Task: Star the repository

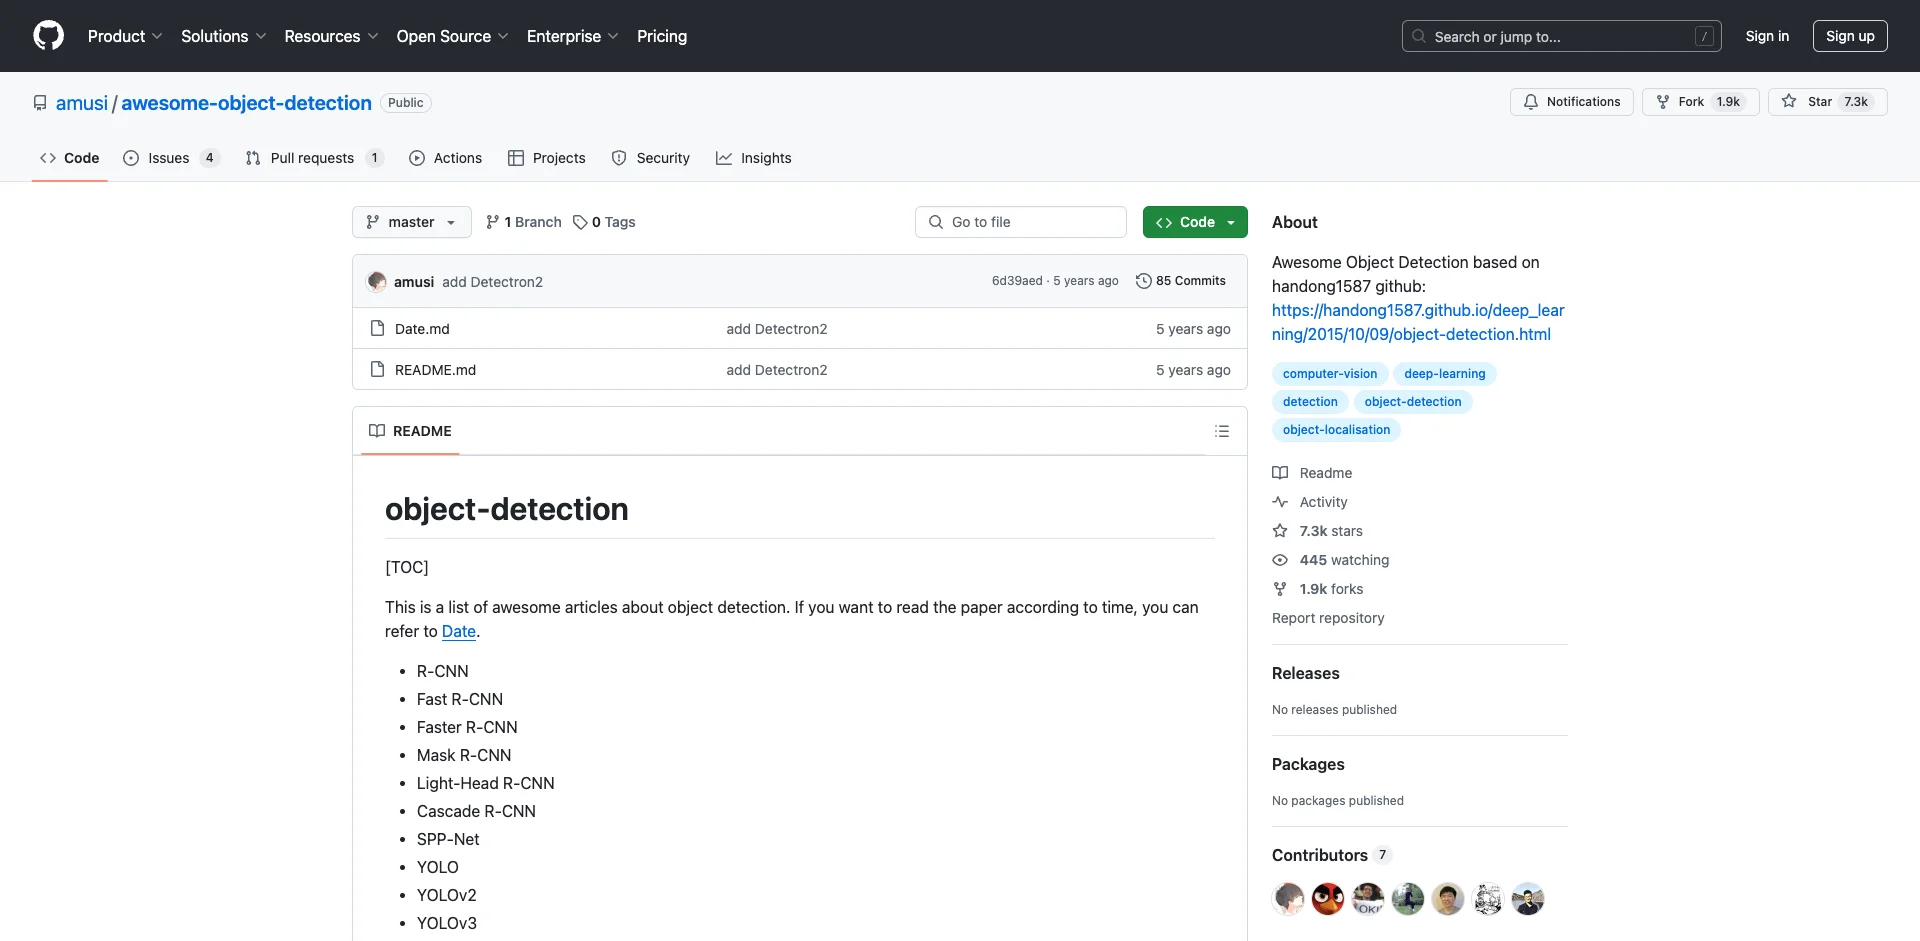Action: click(x=1827, y=102)
